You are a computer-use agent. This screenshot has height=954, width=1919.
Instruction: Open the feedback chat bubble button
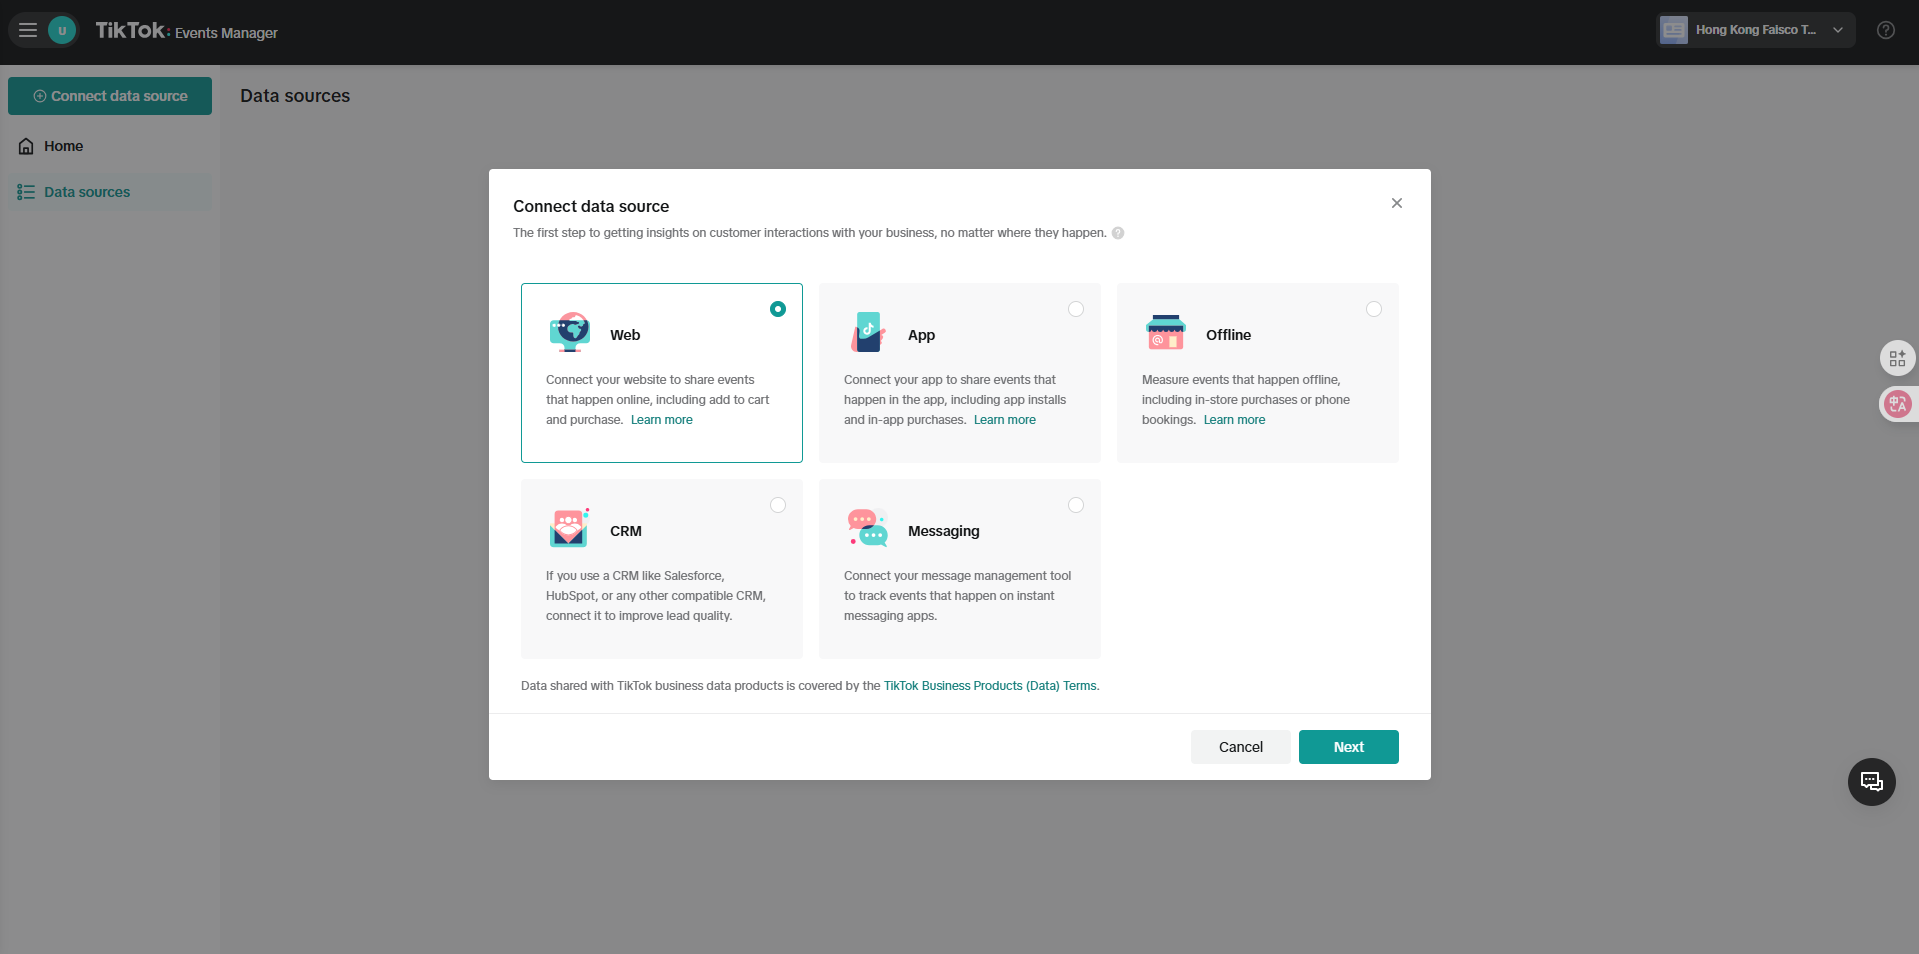(x=1871, y=782)
